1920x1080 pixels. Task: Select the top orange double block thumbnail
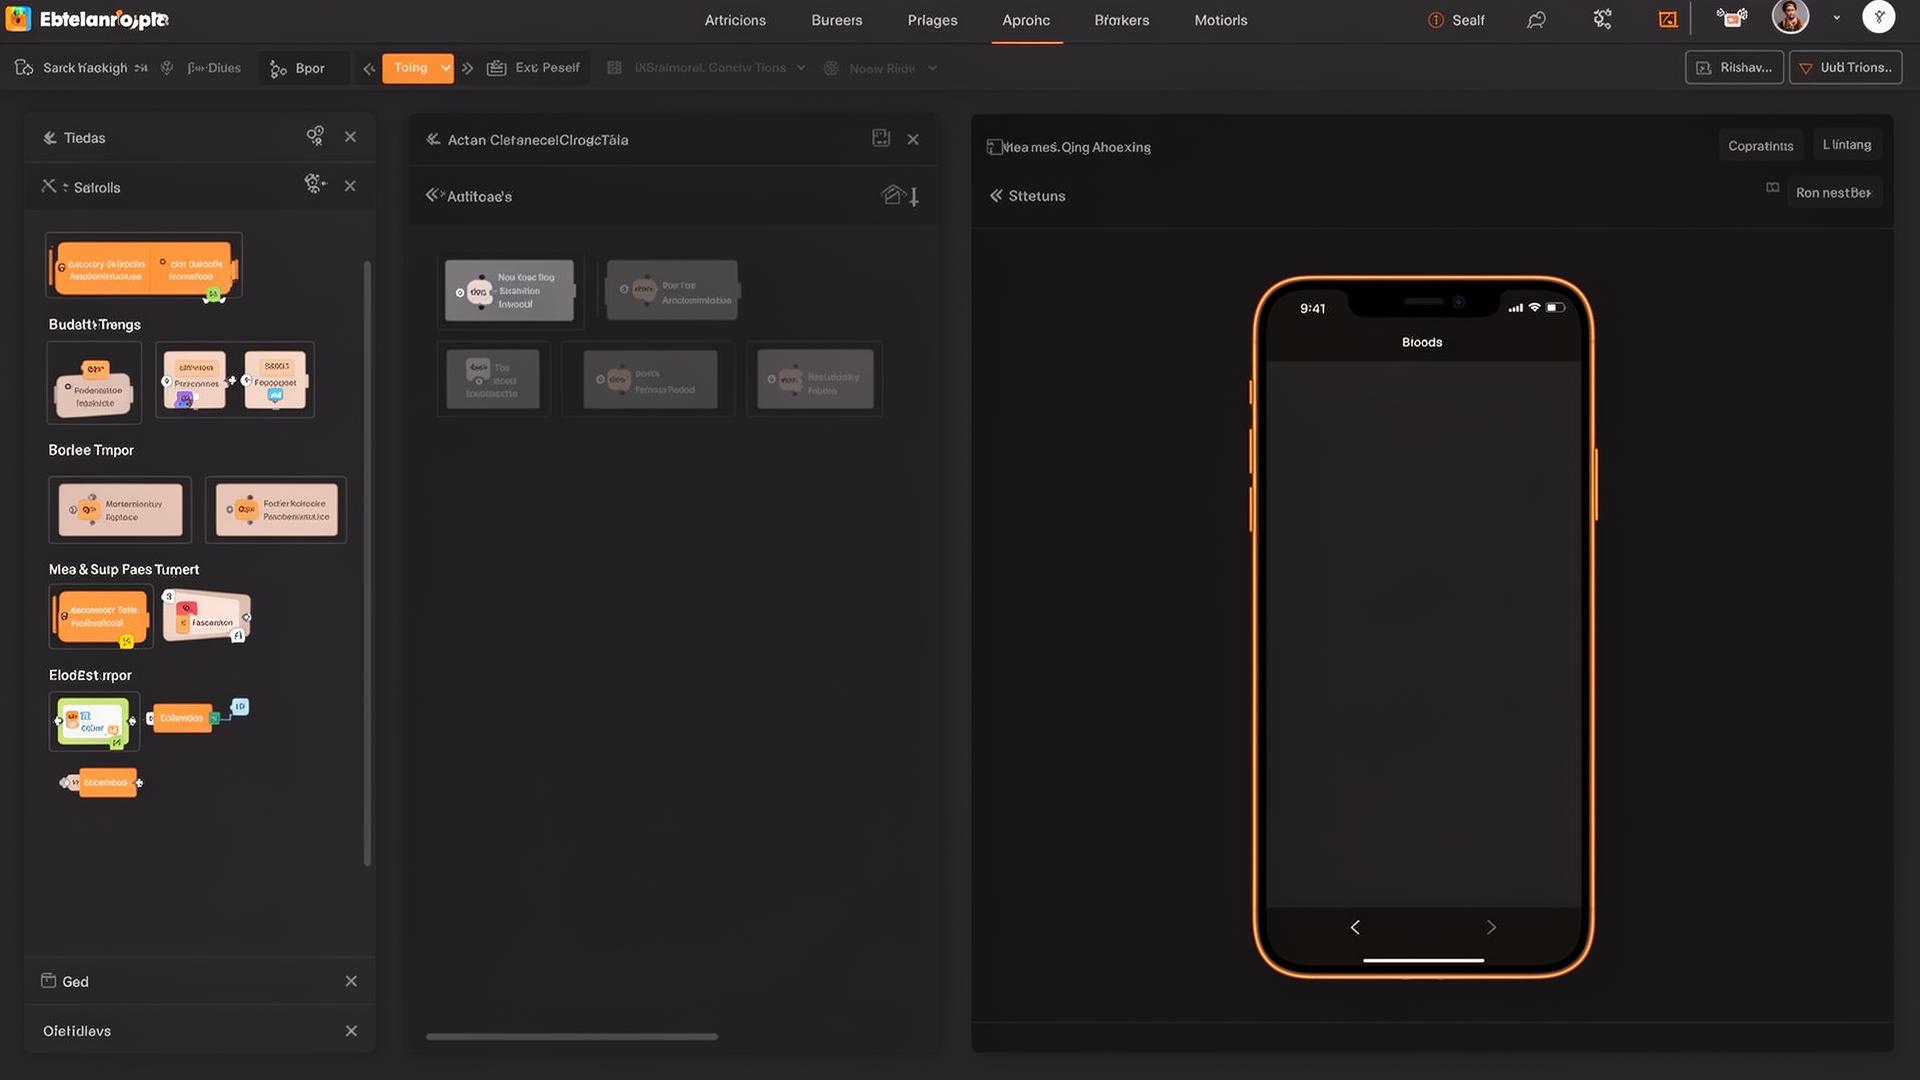pyautogui.click(x=144, y=267)
